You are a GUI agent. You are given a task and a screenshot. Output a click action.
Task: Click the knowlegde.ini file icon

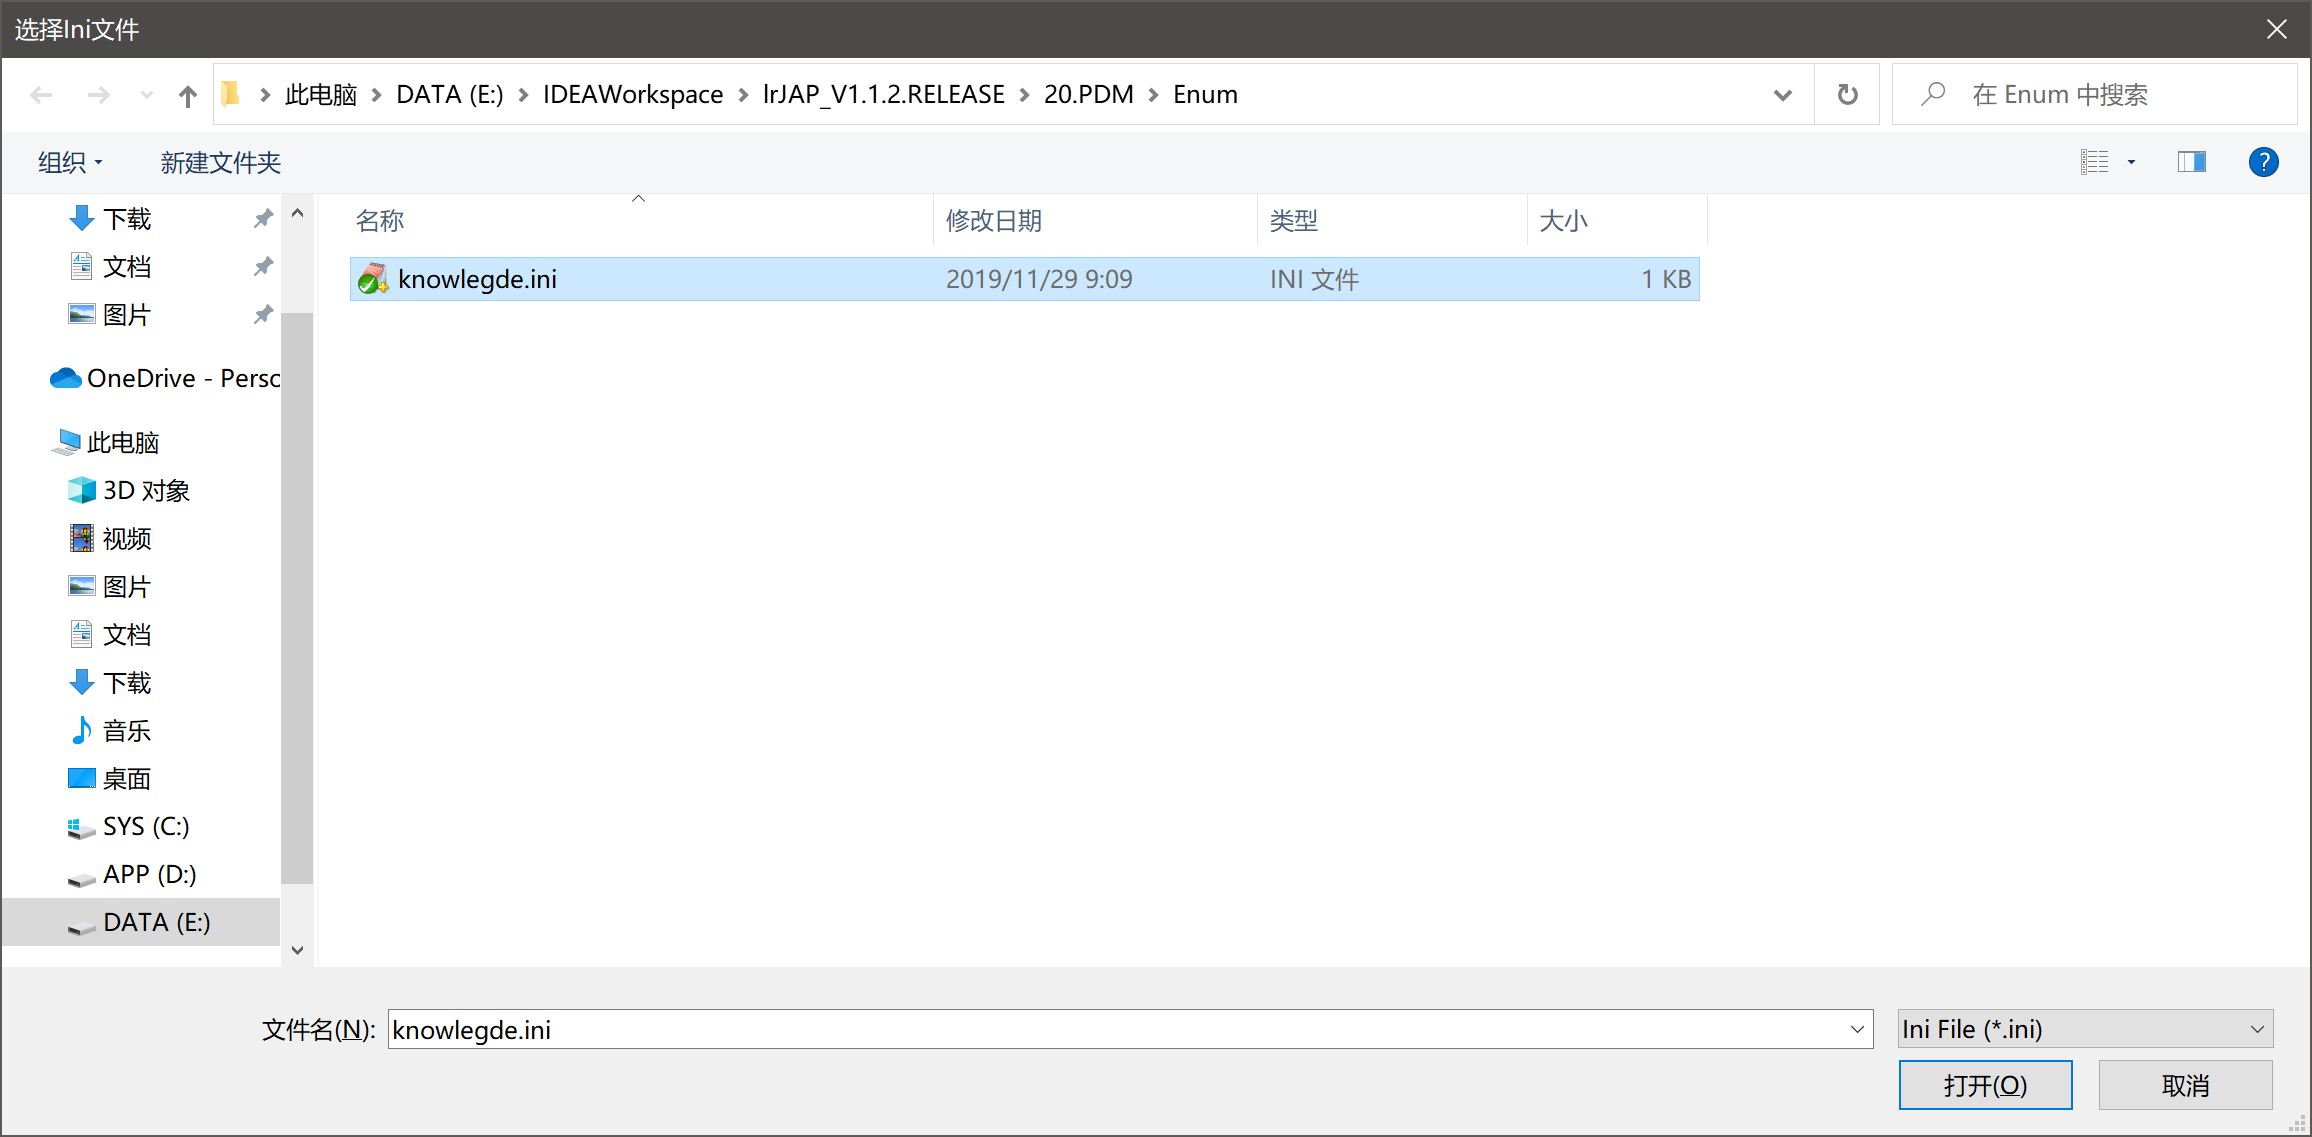pos(373,279)
